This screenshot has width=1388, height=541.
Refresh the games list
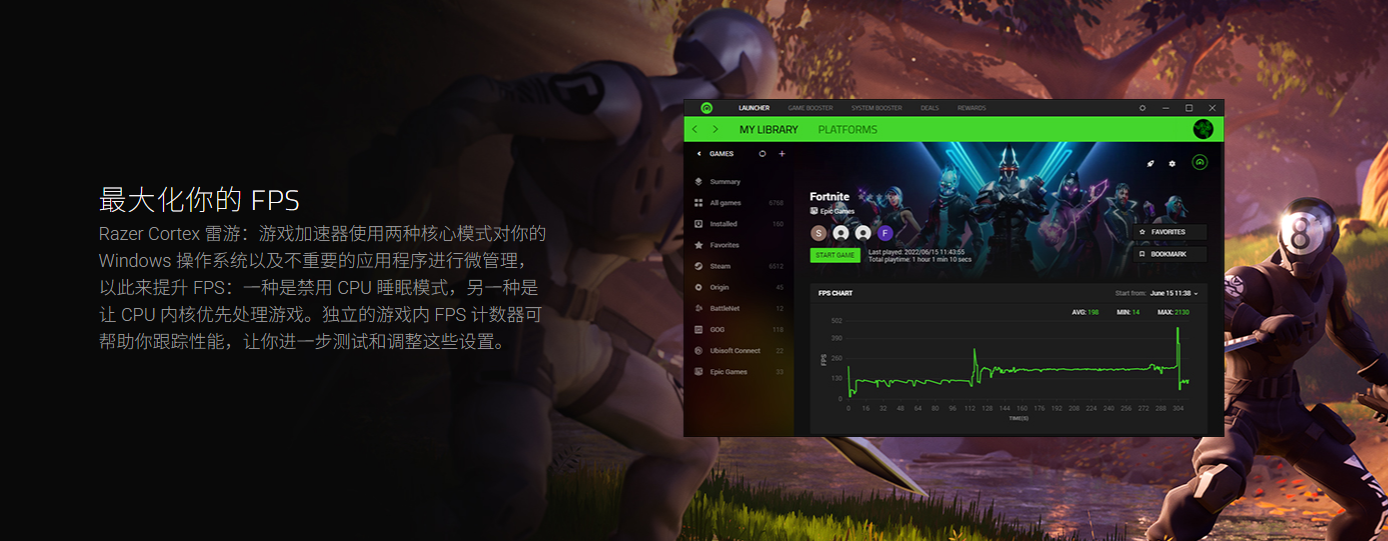(x=762, y=154)
